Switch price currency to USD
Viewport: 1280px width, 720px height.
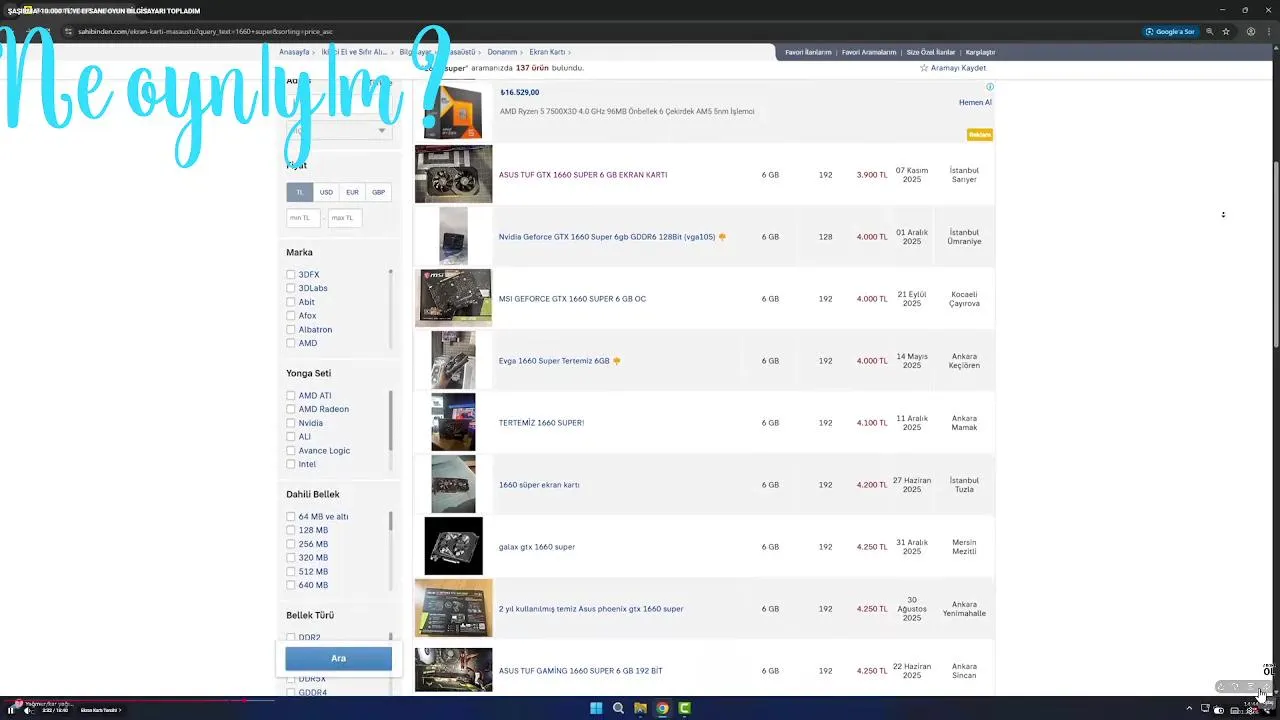pyautogui.click(x=326, y=192)
